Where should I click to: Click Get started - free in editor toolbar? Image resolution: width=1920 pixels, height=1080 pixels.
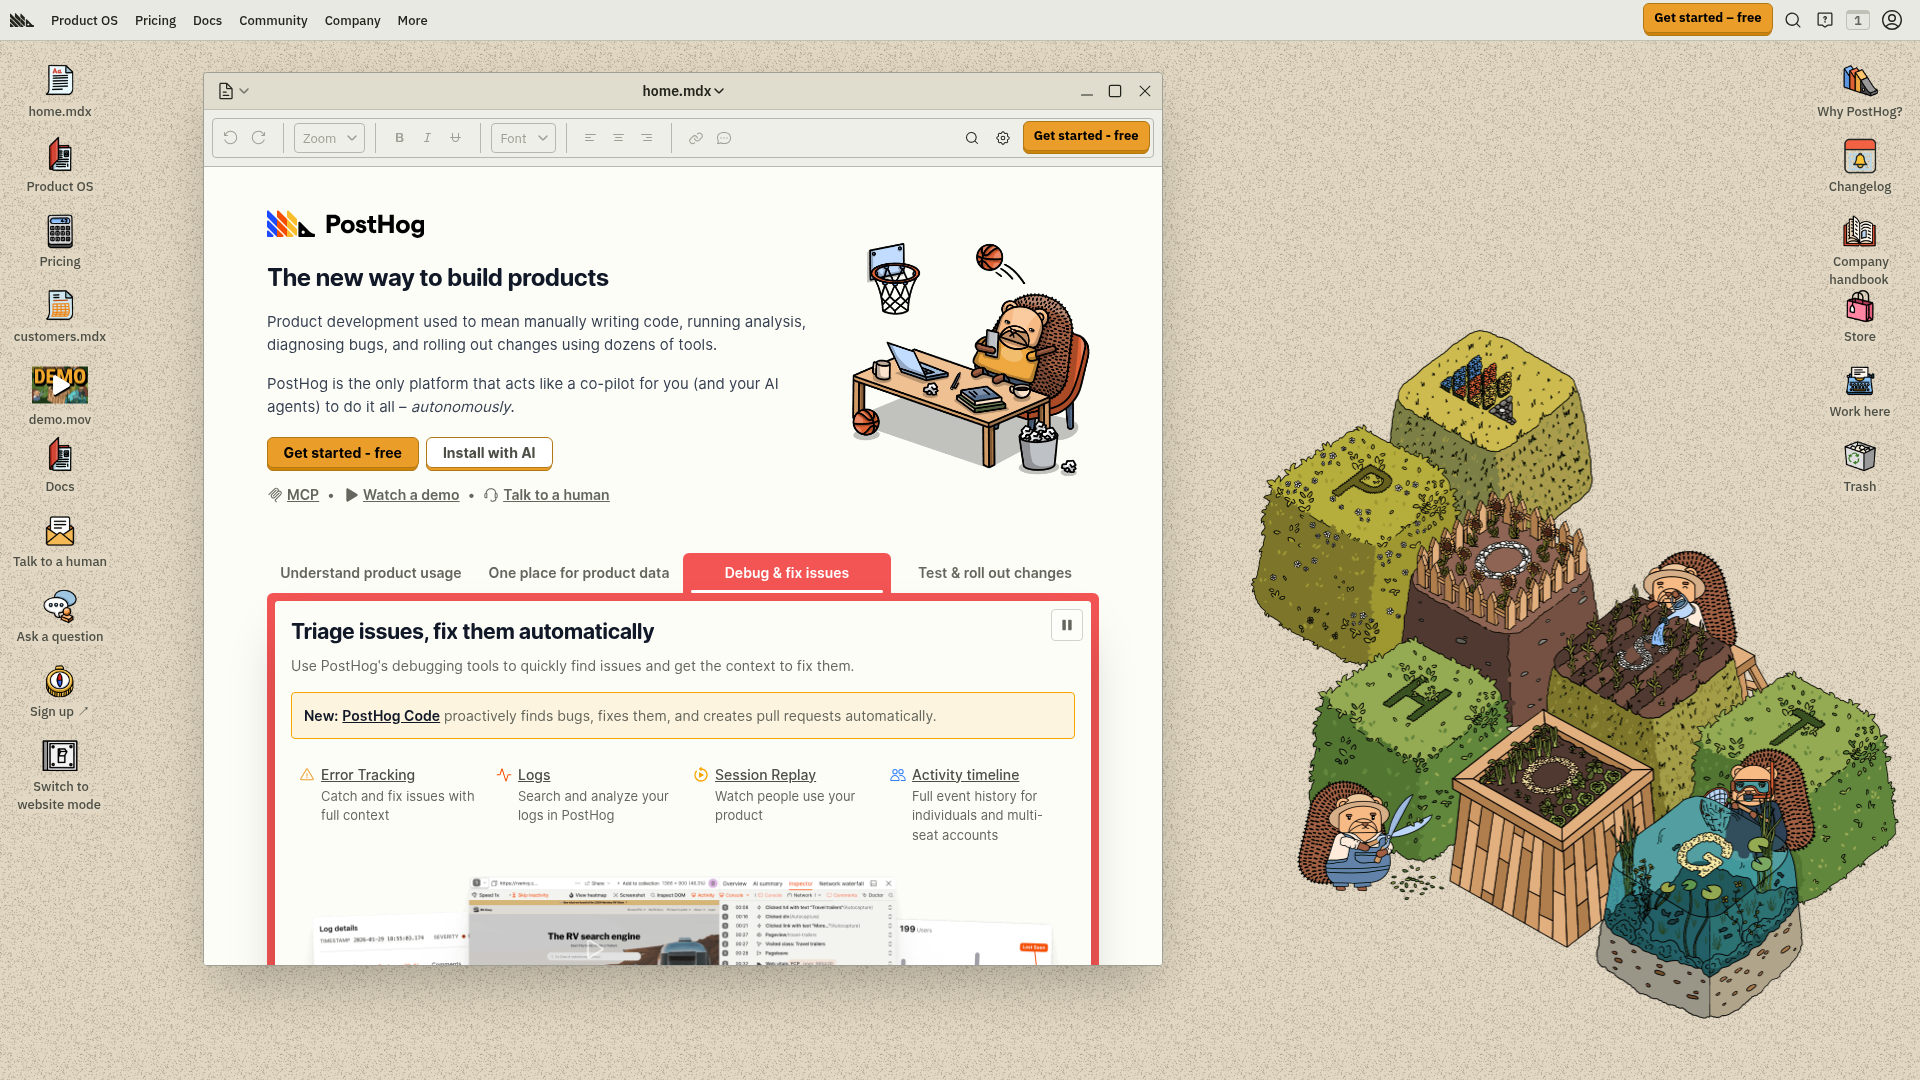click(1086, 136)
